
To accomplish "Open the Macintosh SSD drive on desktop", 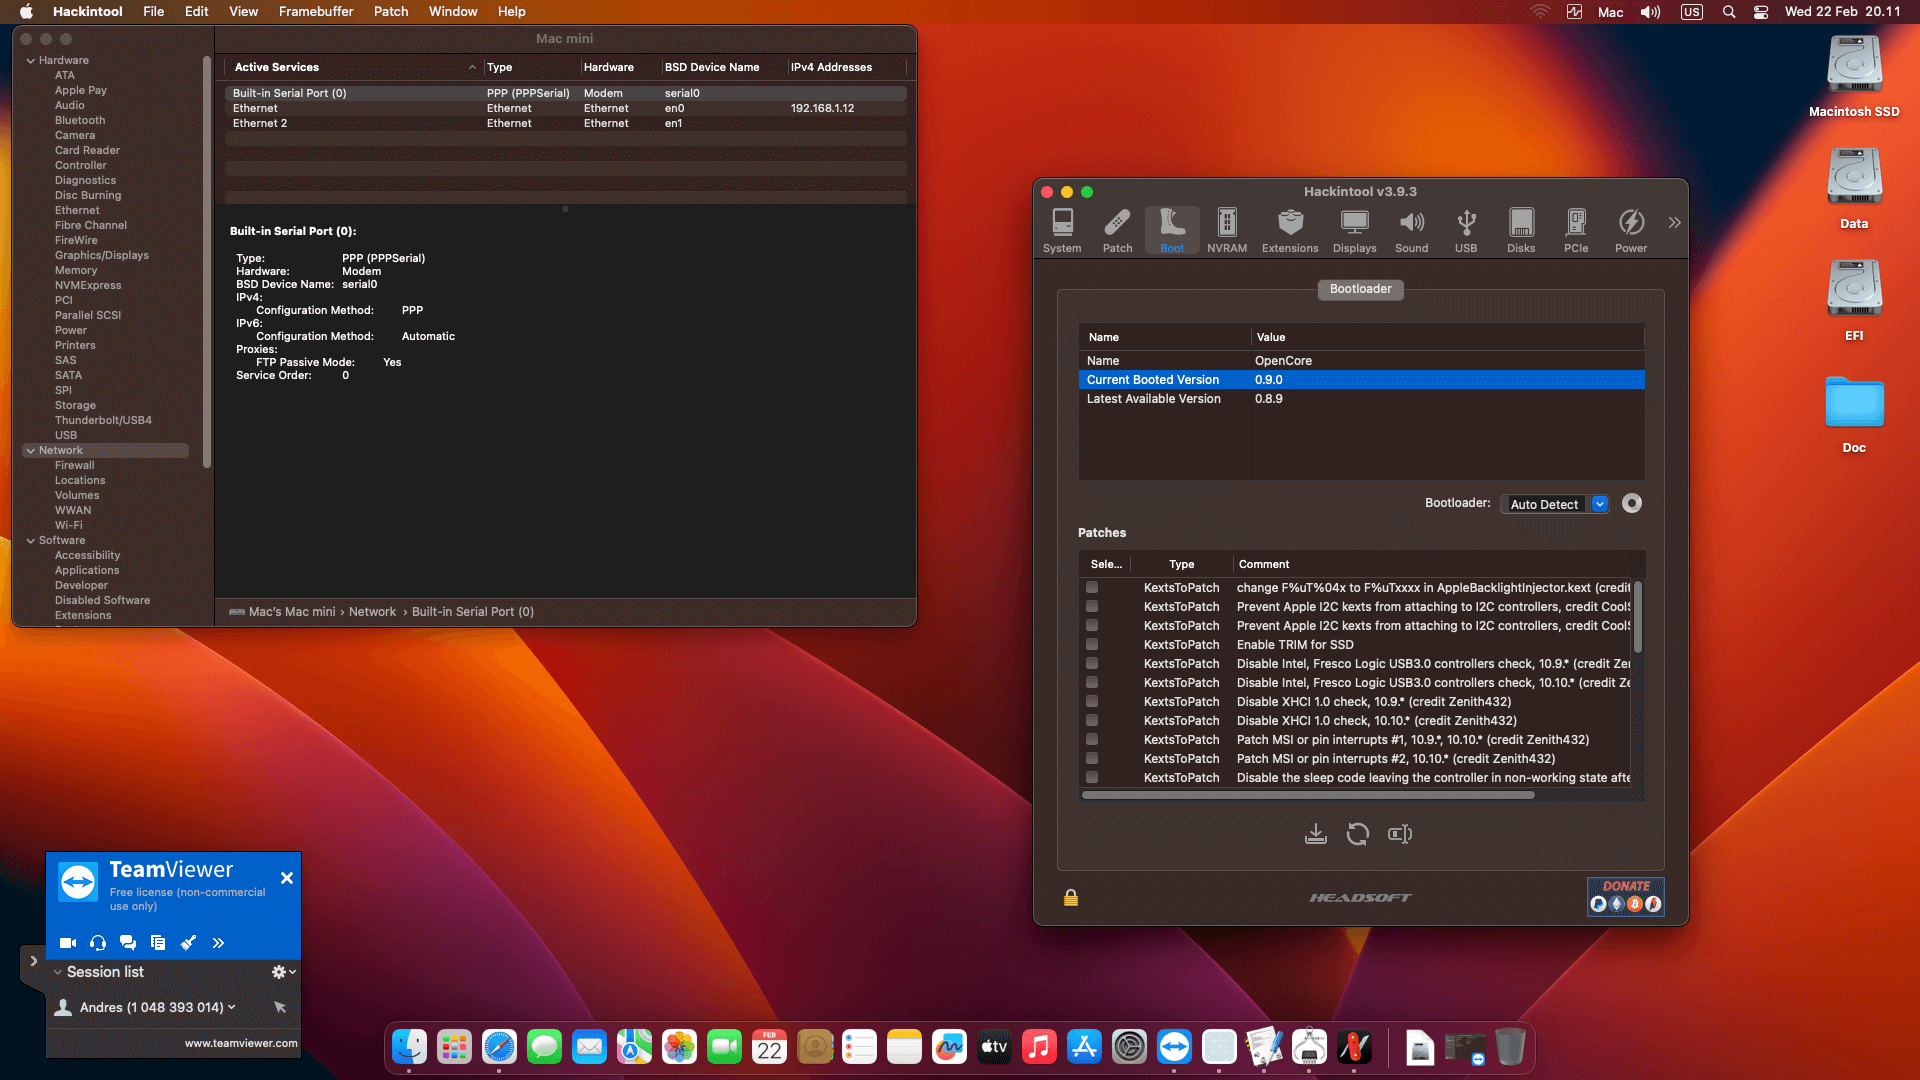I will (1854, 77).
